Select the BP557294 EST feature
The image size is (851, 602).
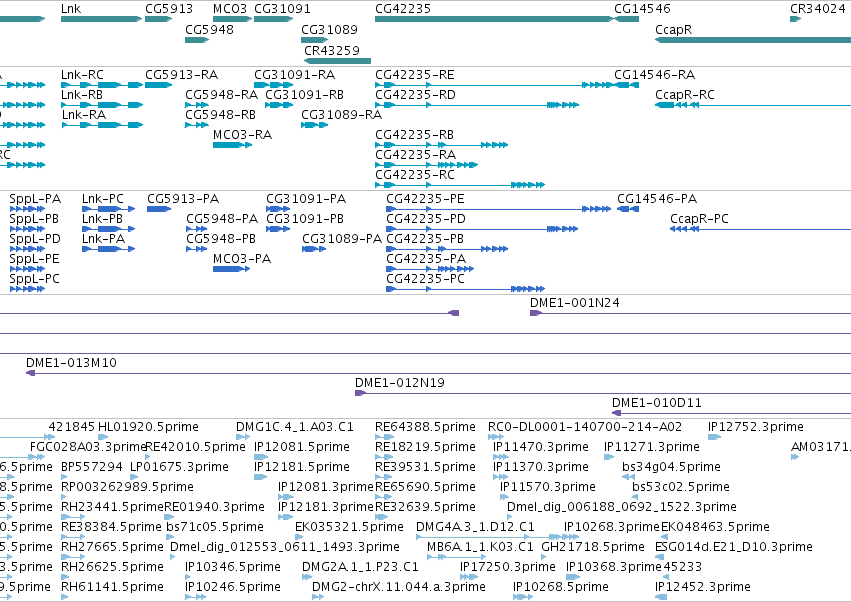[65, 477]
